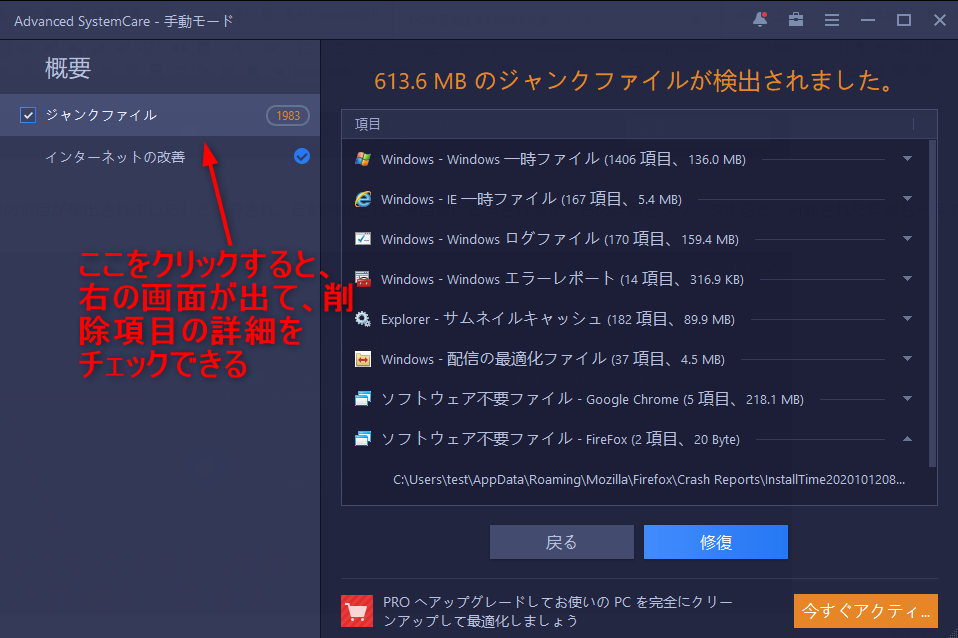This screenshot has width=958, height=638.
Task: Select インターネットの改善 in the sidebar
Action: 115,157
